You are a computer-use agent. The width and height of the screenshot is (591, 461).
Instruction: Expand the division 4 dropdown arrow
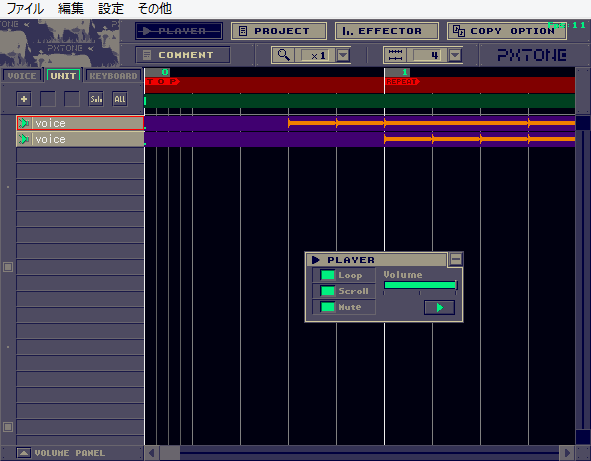tap(455, 55)
